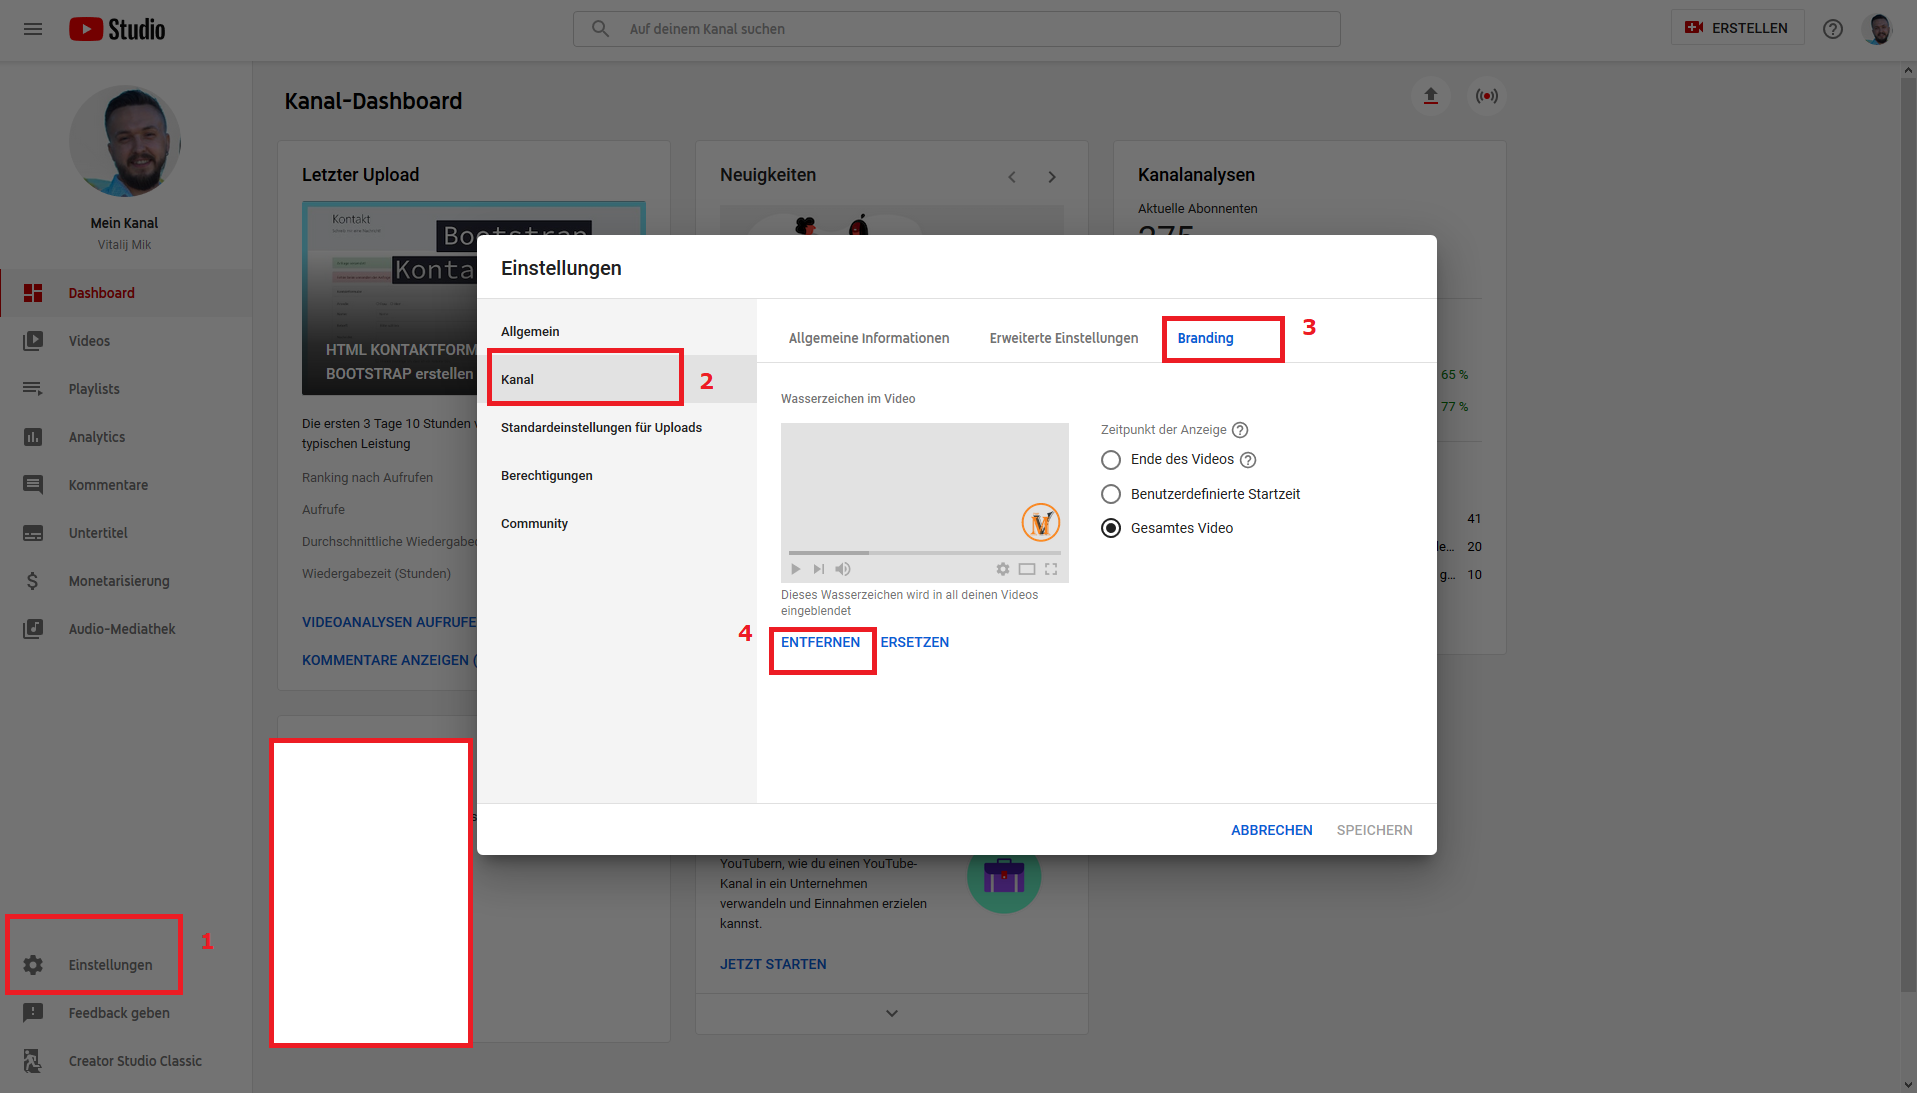The image size is (1917, 1093).
Task: Click the play icon in watermark preview
Action: pyautogui.click(x=796, y=569)
